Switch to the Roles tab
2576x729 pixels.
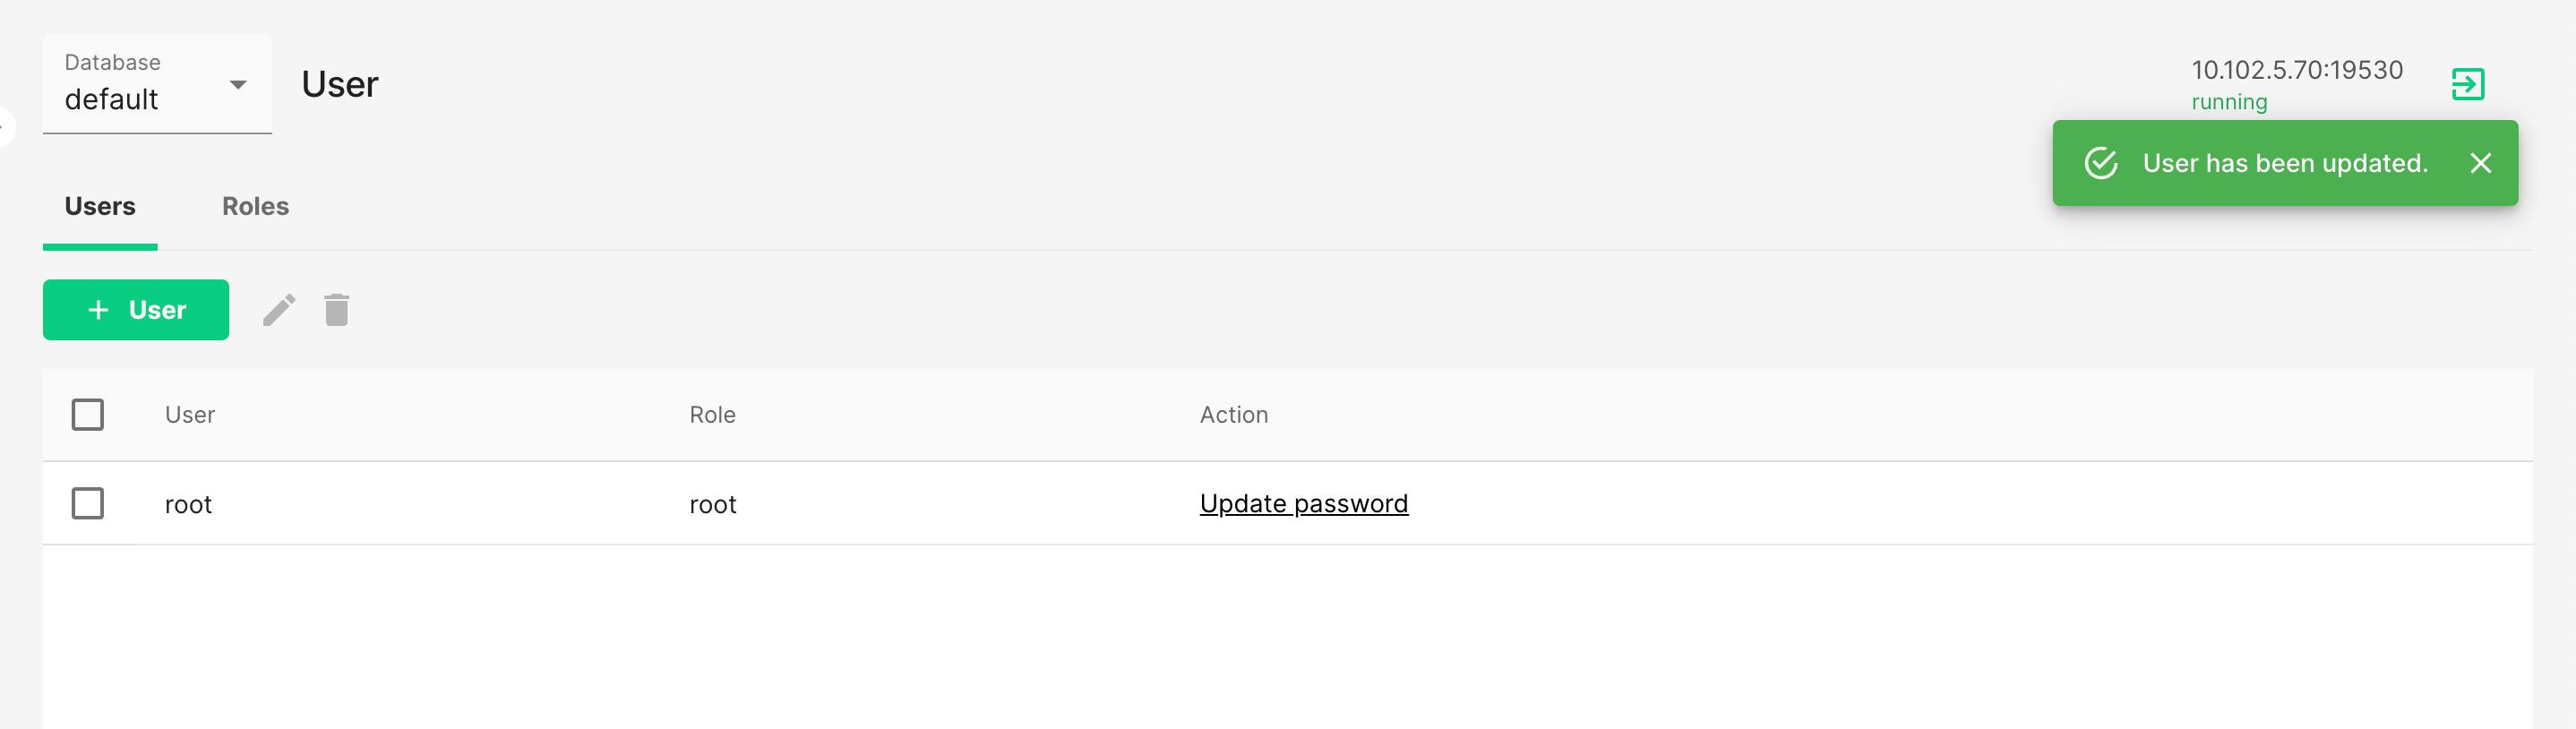(255, 206)
